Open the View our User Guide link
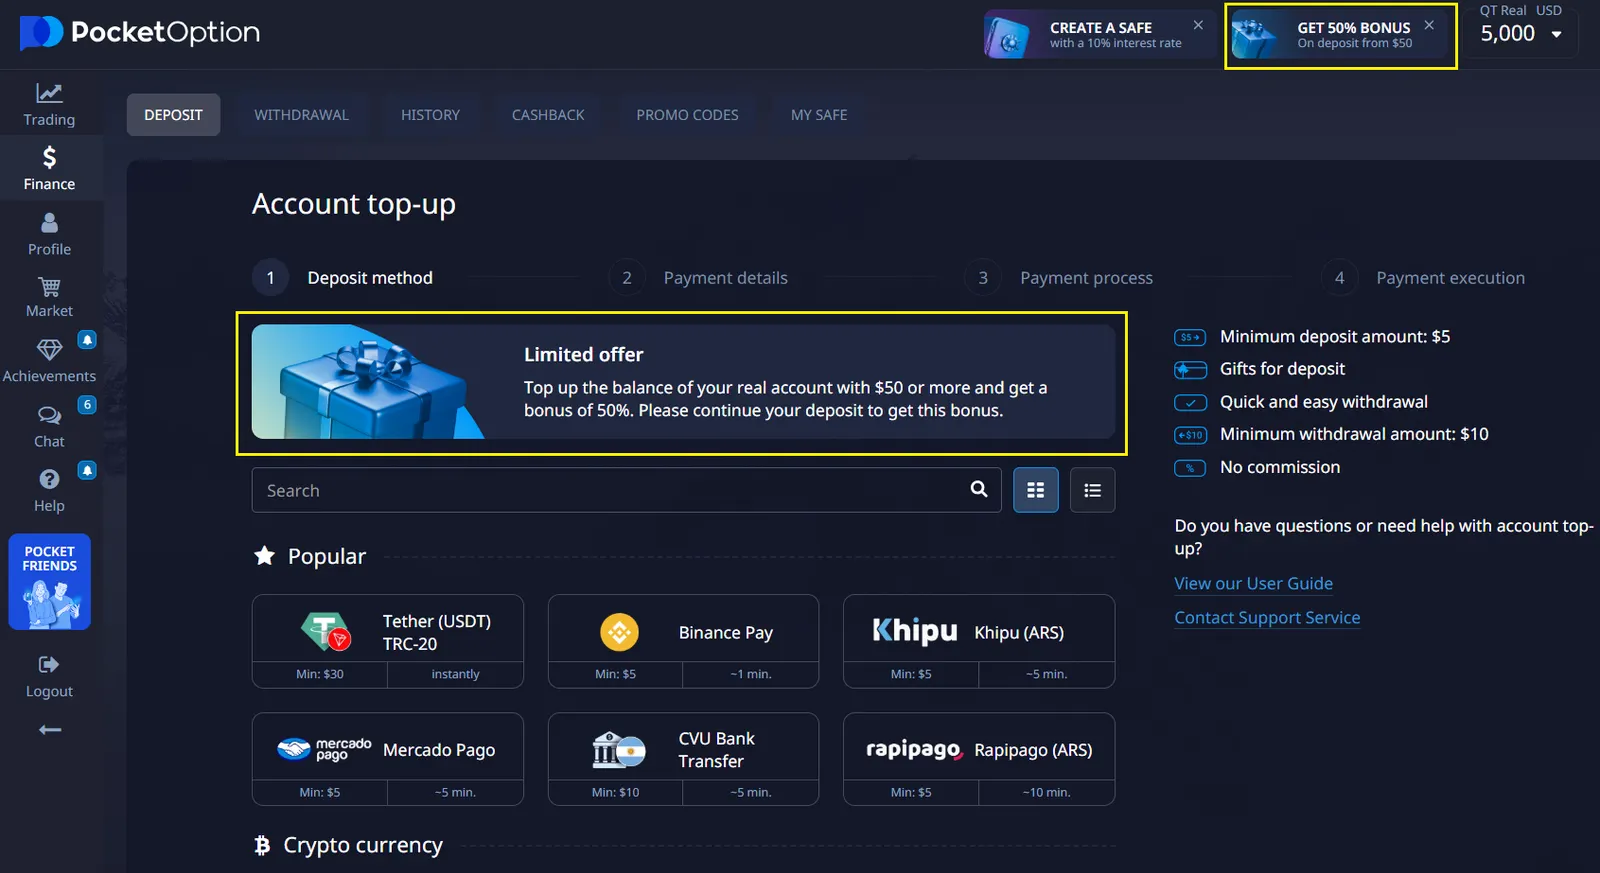This screenshot has height=873, width=1600. (x=1253, y=583)
